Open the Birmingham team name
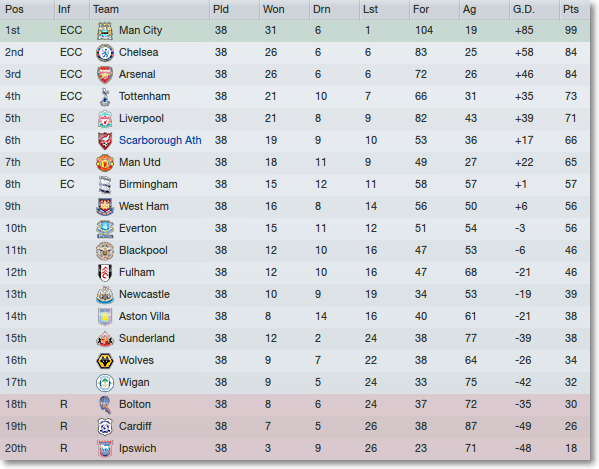Viewport: 599px width, 469px height. (148, 184)
